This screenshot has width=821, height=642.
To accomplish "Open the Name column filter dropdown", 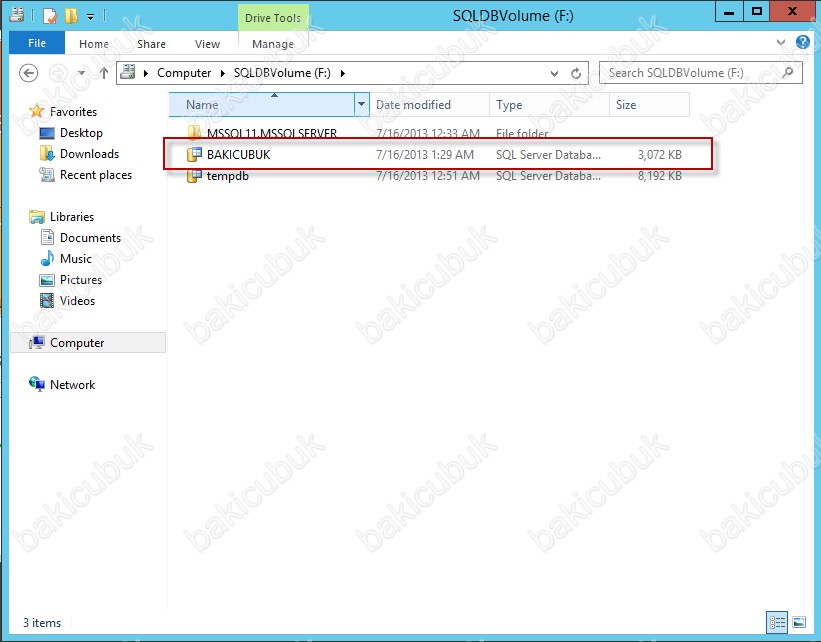I will click(x=361, y=105).
